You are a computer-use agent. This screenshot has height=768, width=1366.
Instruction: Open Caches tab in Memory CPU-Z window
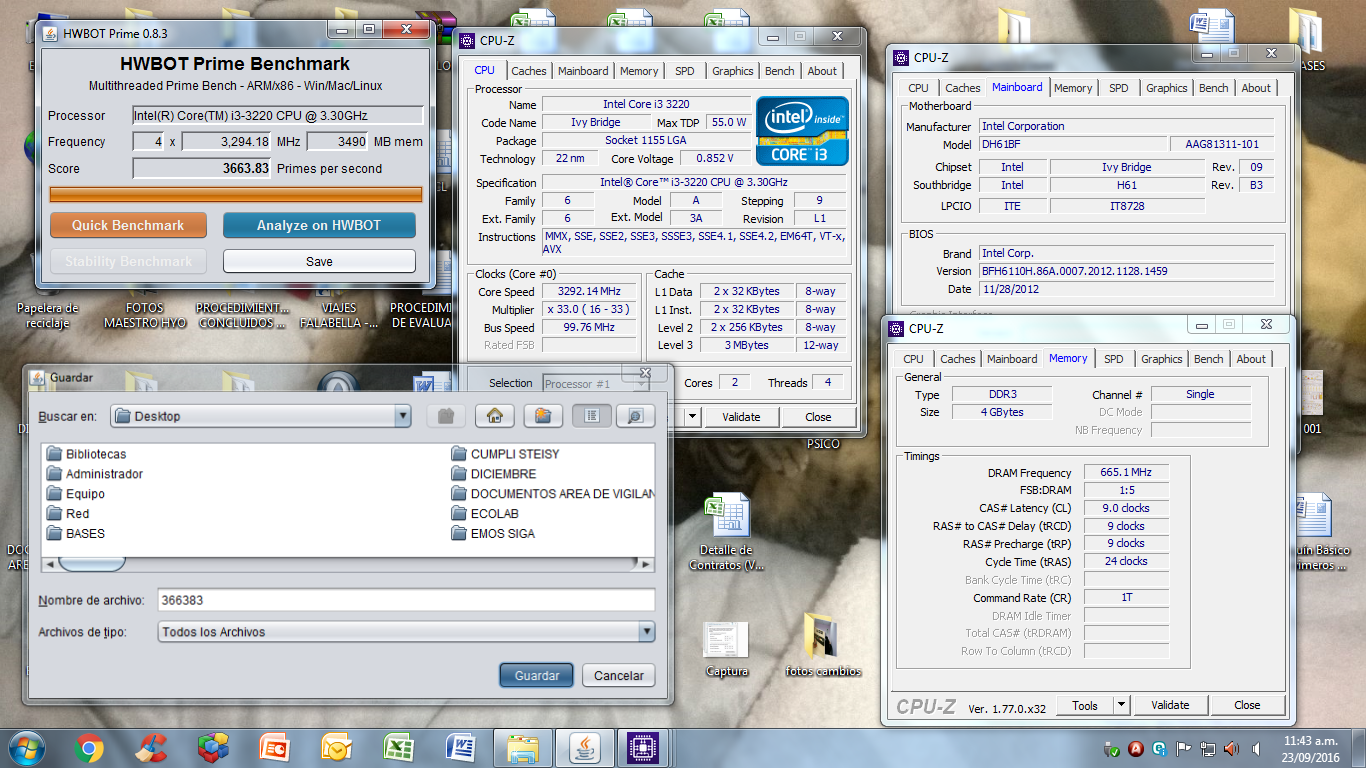tap(958, 359)
